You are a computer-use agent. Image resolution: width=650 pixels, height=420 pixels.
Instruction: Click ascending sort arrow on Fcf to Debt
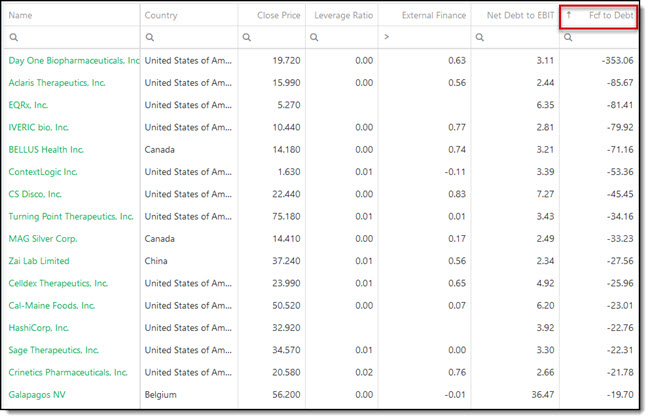click(x=569, y=15)
